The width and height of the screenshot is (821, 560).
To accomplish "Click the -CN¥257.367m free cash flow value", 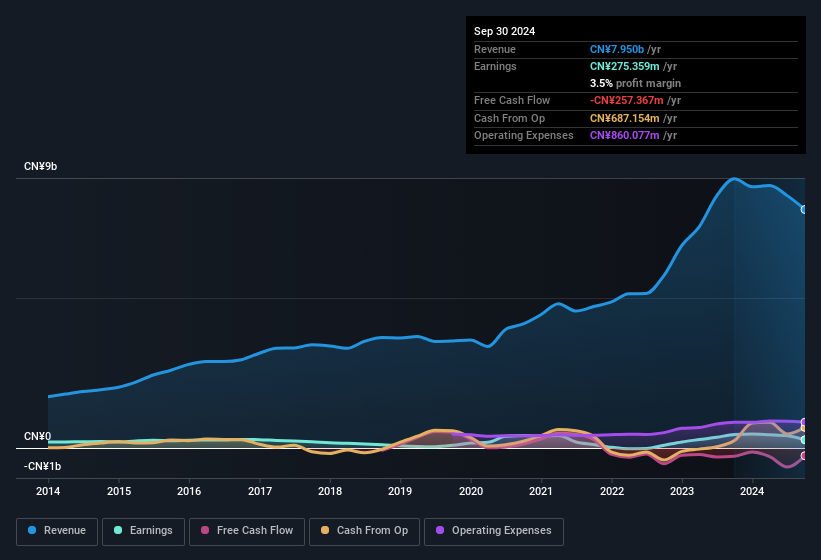I will pyautogui.click(x=626, y=100).
